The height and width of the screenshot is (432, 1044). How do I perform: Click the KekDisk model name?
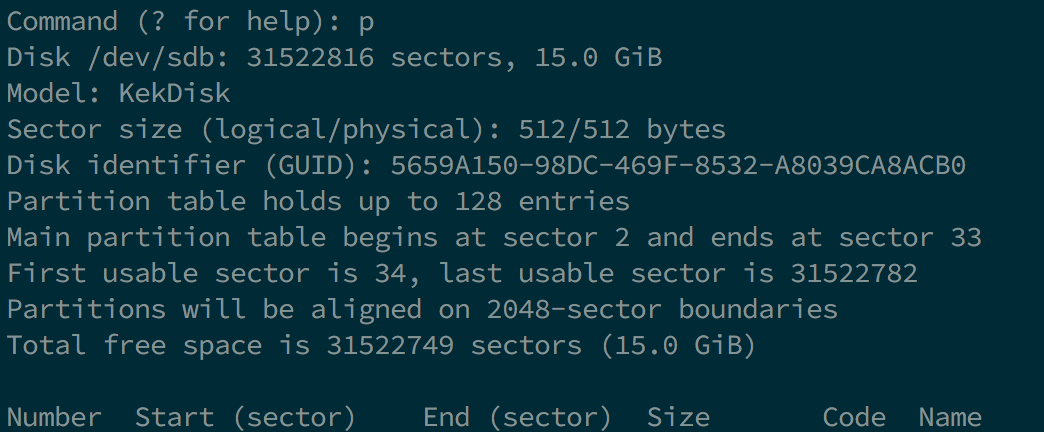coord(174,94)
